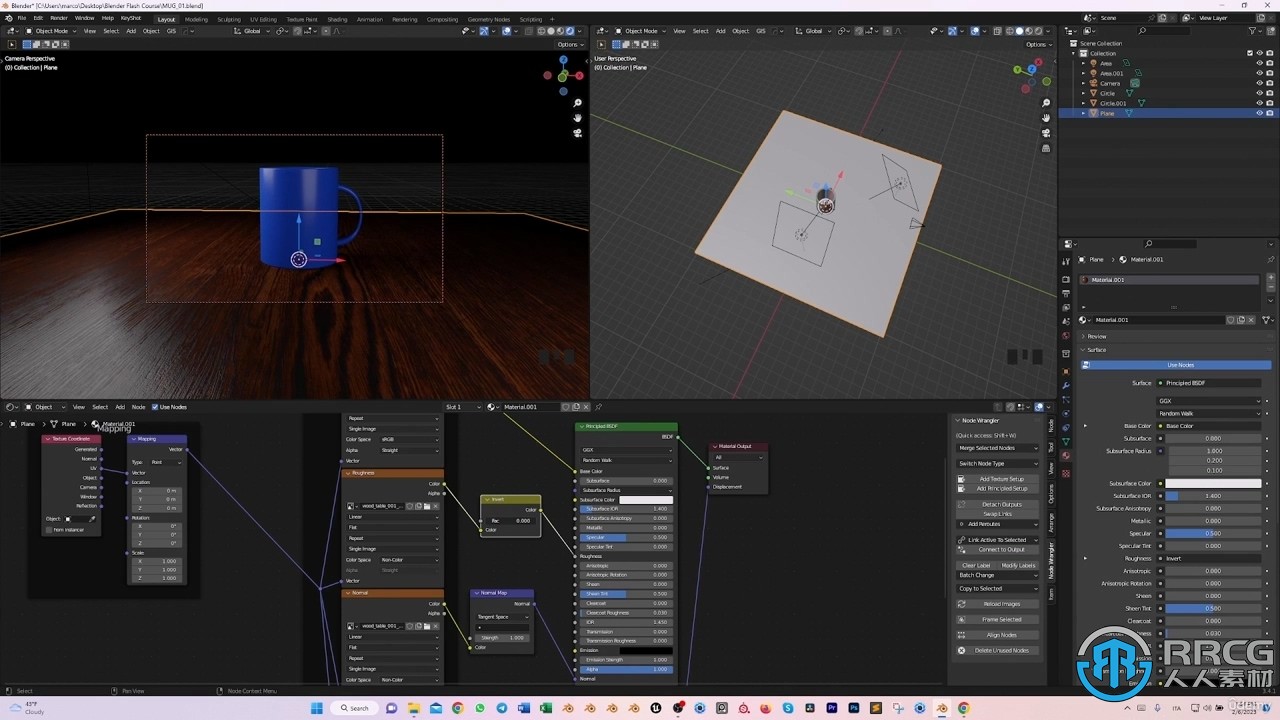Hide Plane with its eye icon in outliner

[1259, 113]
